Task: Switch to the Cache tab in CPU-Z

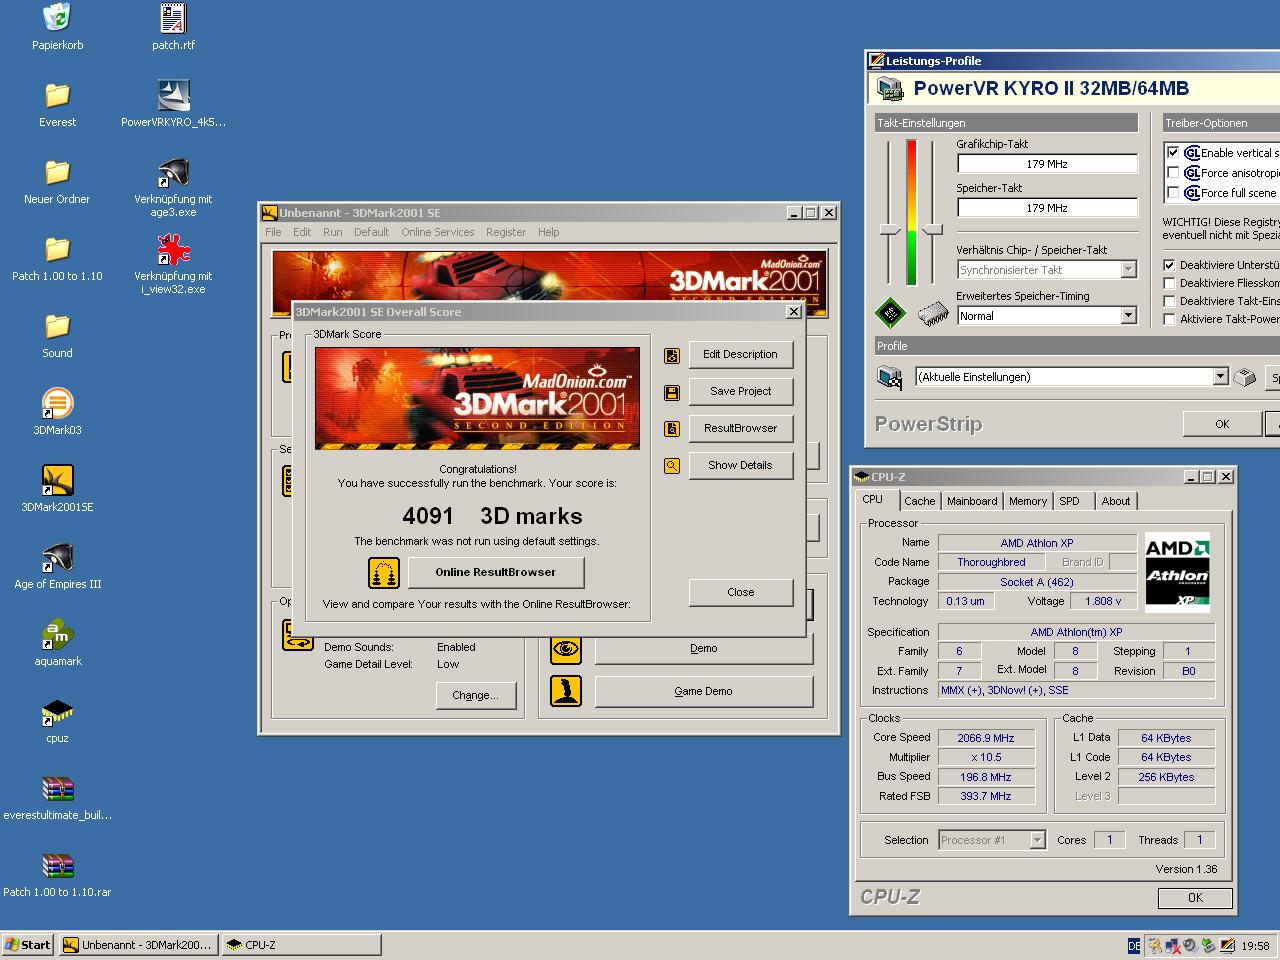Action: [920, 501]
